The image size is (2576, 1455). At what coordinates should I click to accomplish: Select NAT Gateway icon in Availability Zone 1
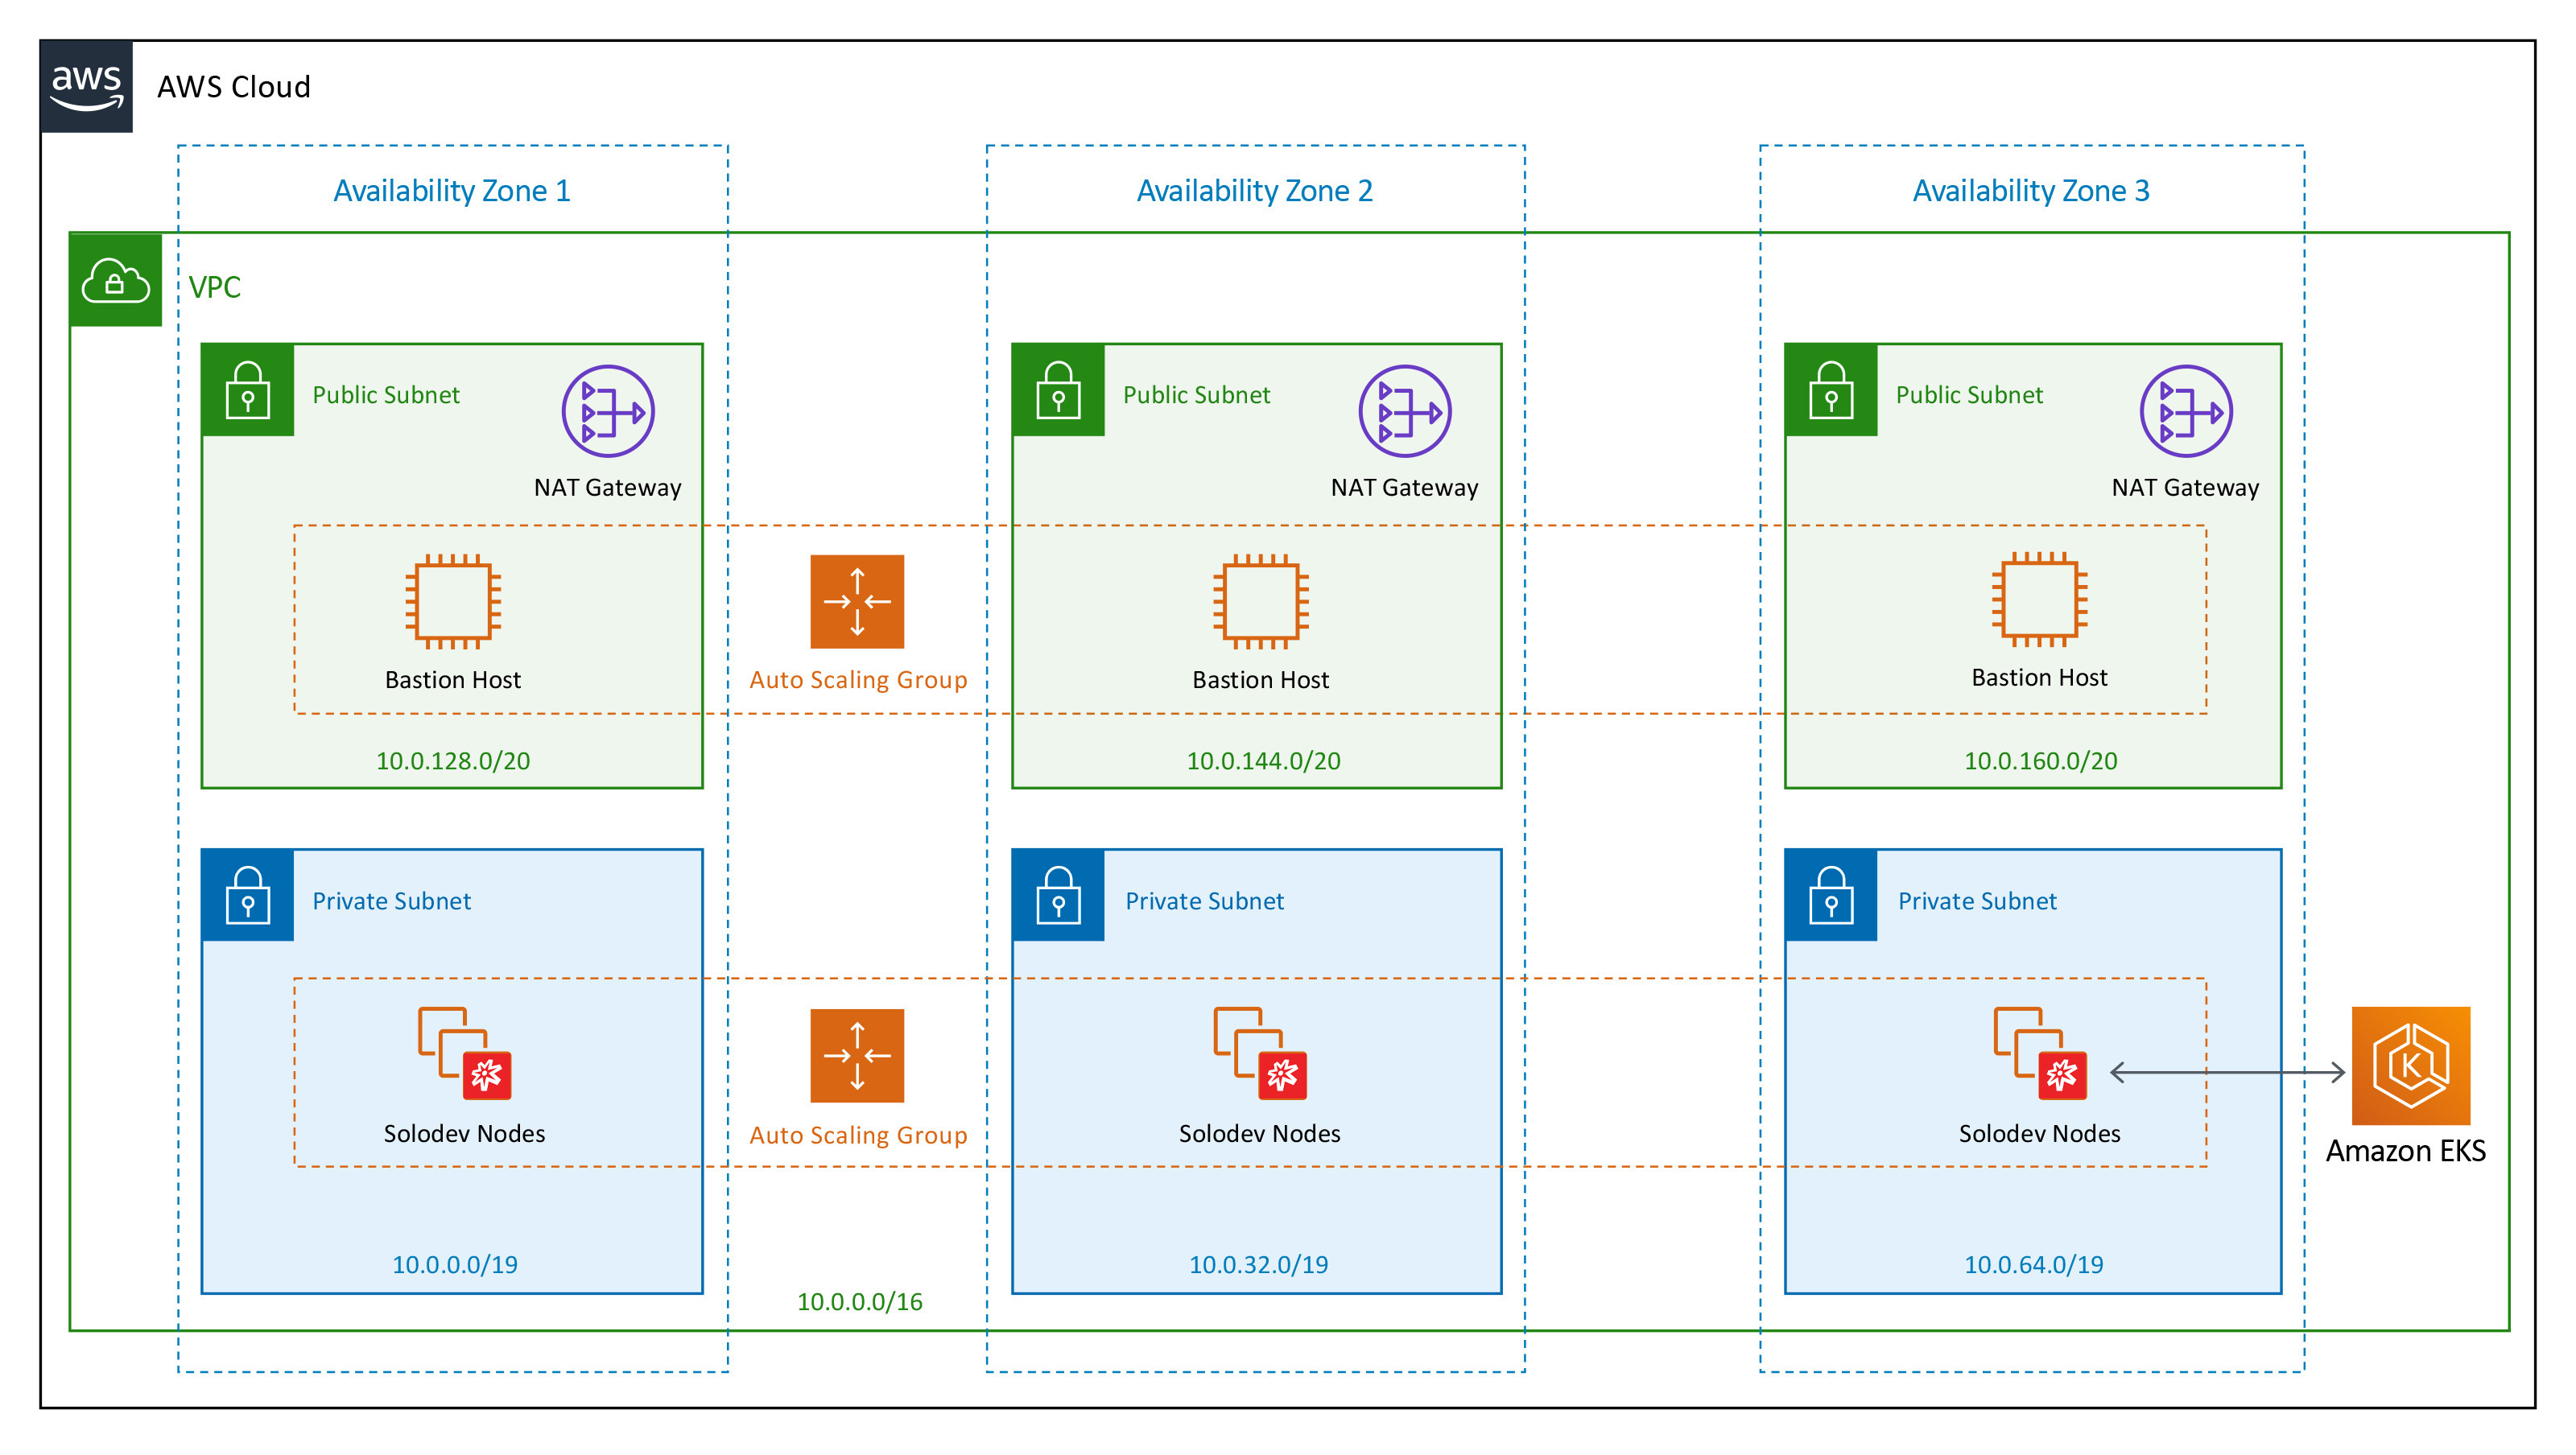point(607,411)
